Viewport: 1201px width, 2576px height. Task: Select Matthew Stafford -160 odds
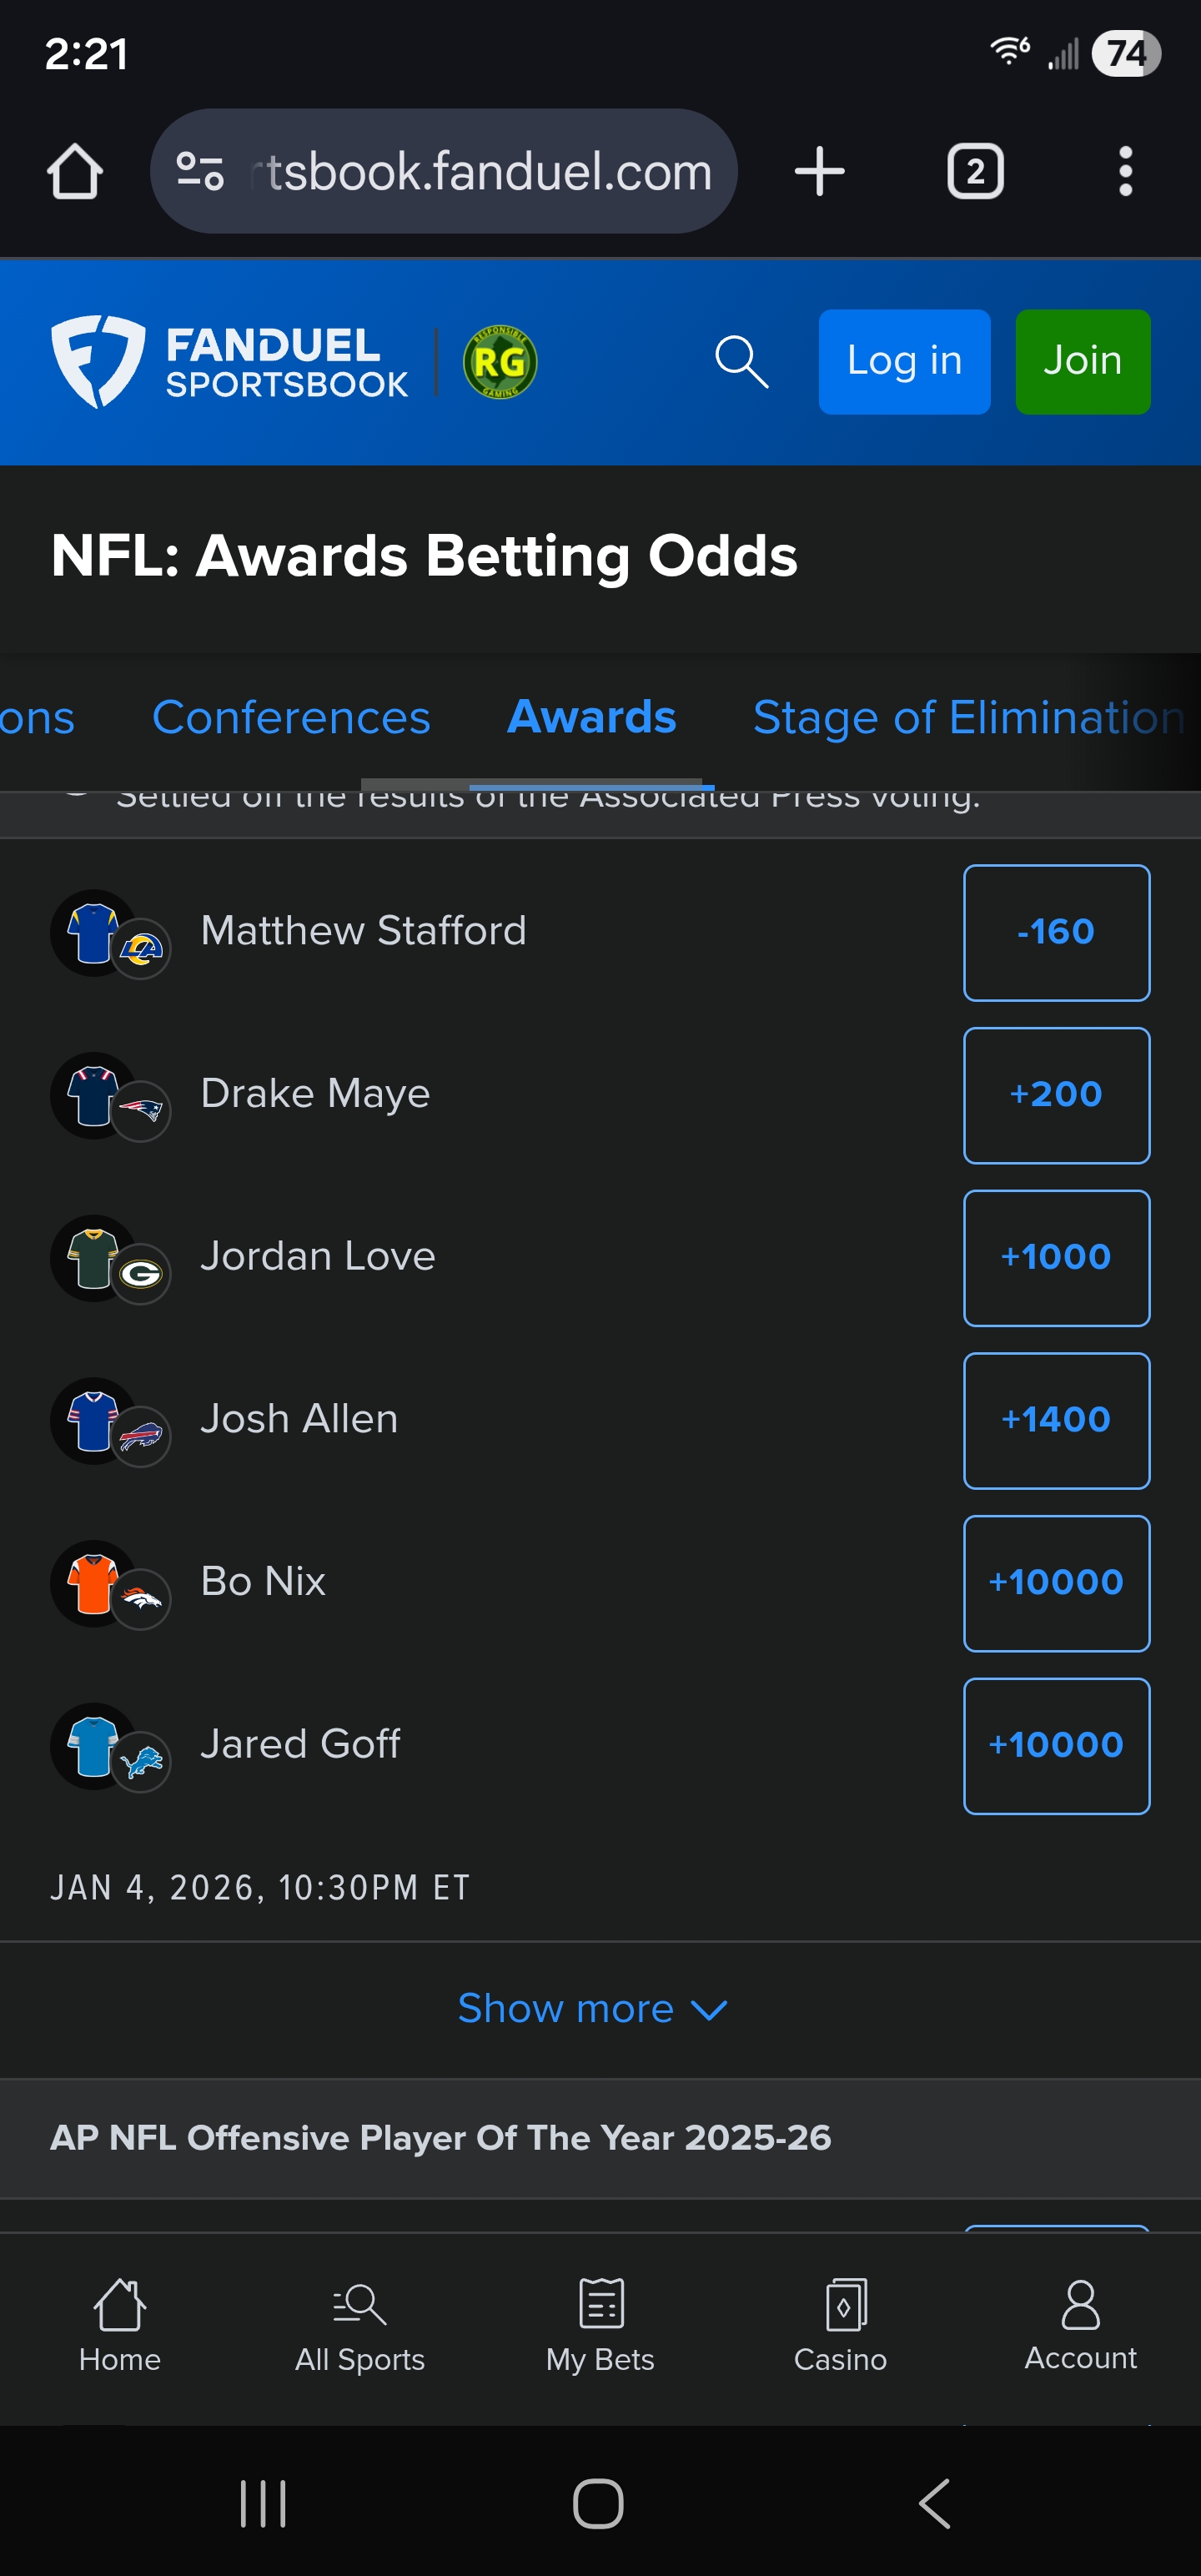[x=1056, y=932]
